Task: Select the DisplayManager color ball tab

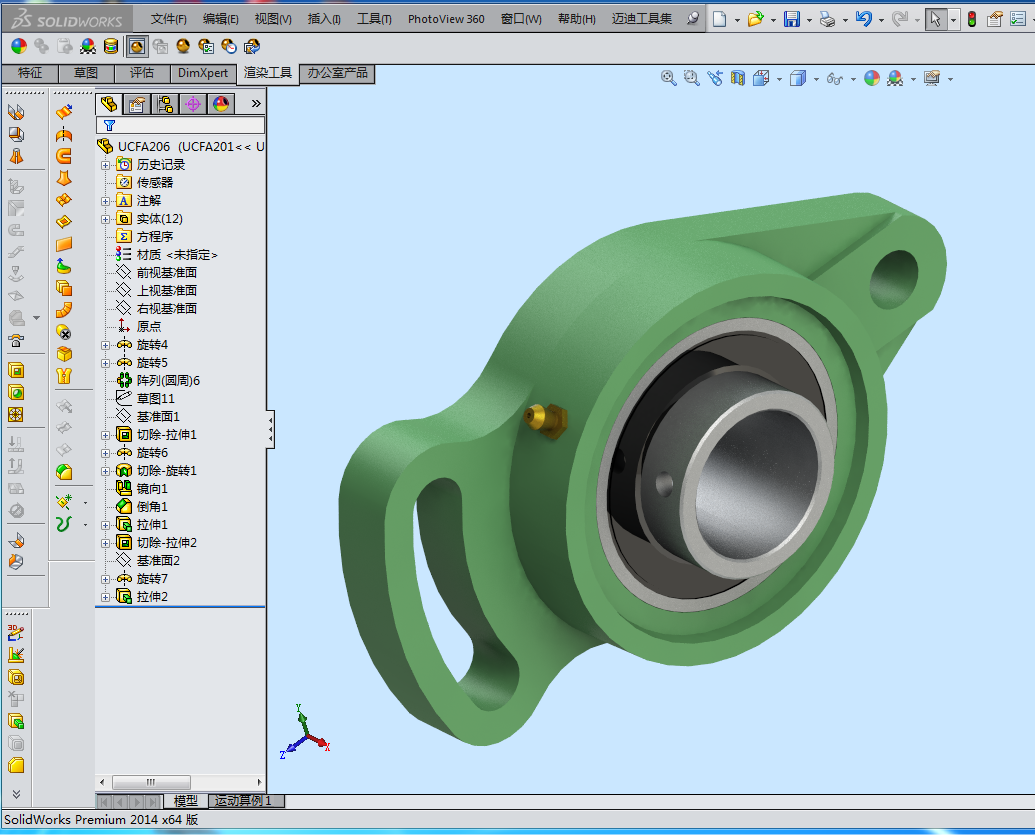Action: 220,104
